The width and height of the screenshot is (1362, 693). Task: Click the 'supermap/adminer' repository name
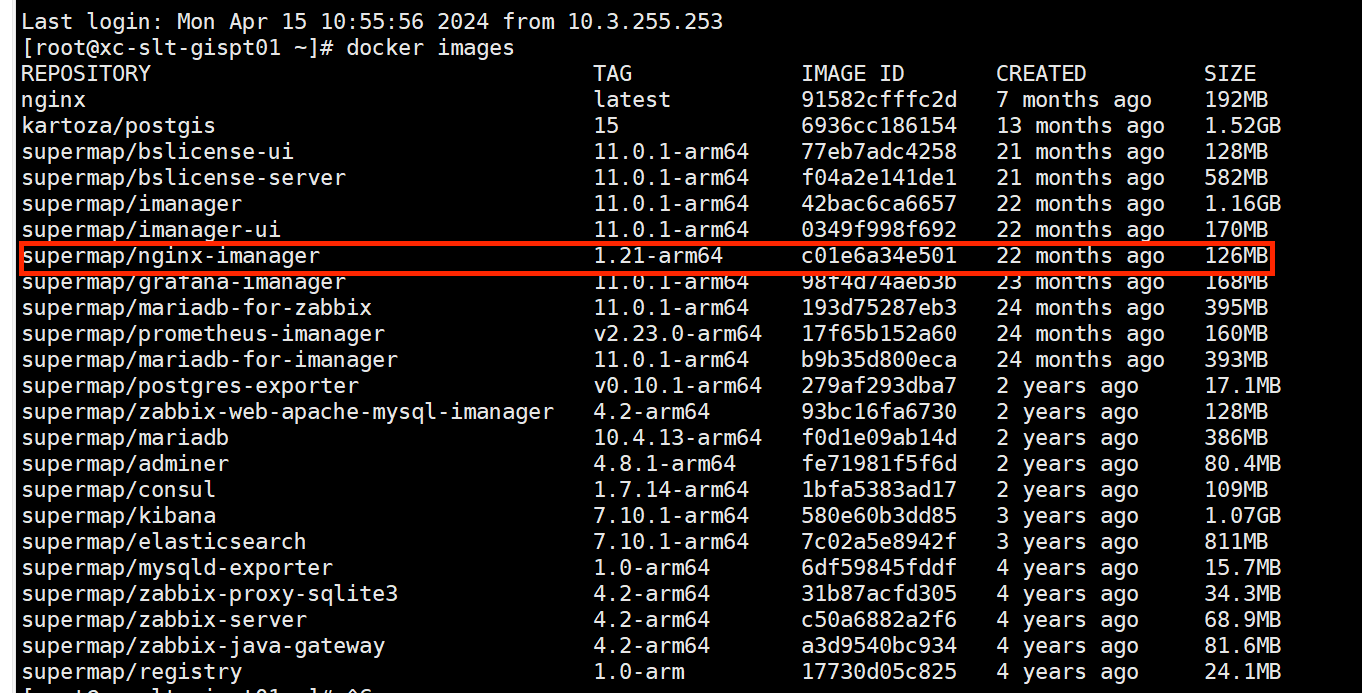pos(125,464)
